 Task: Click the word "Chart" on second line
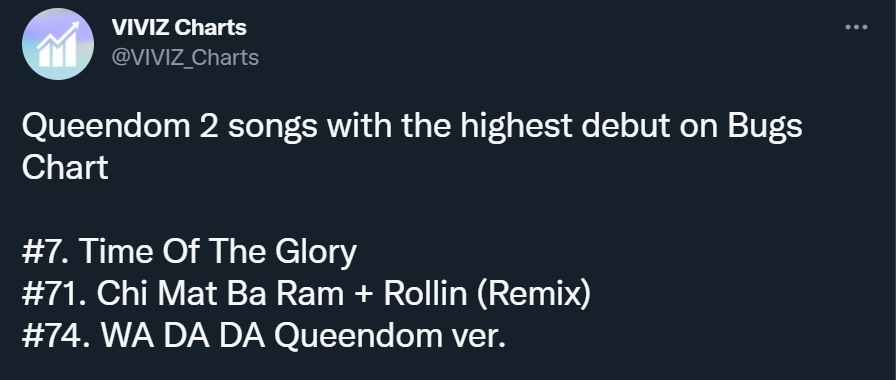(65, 167)
